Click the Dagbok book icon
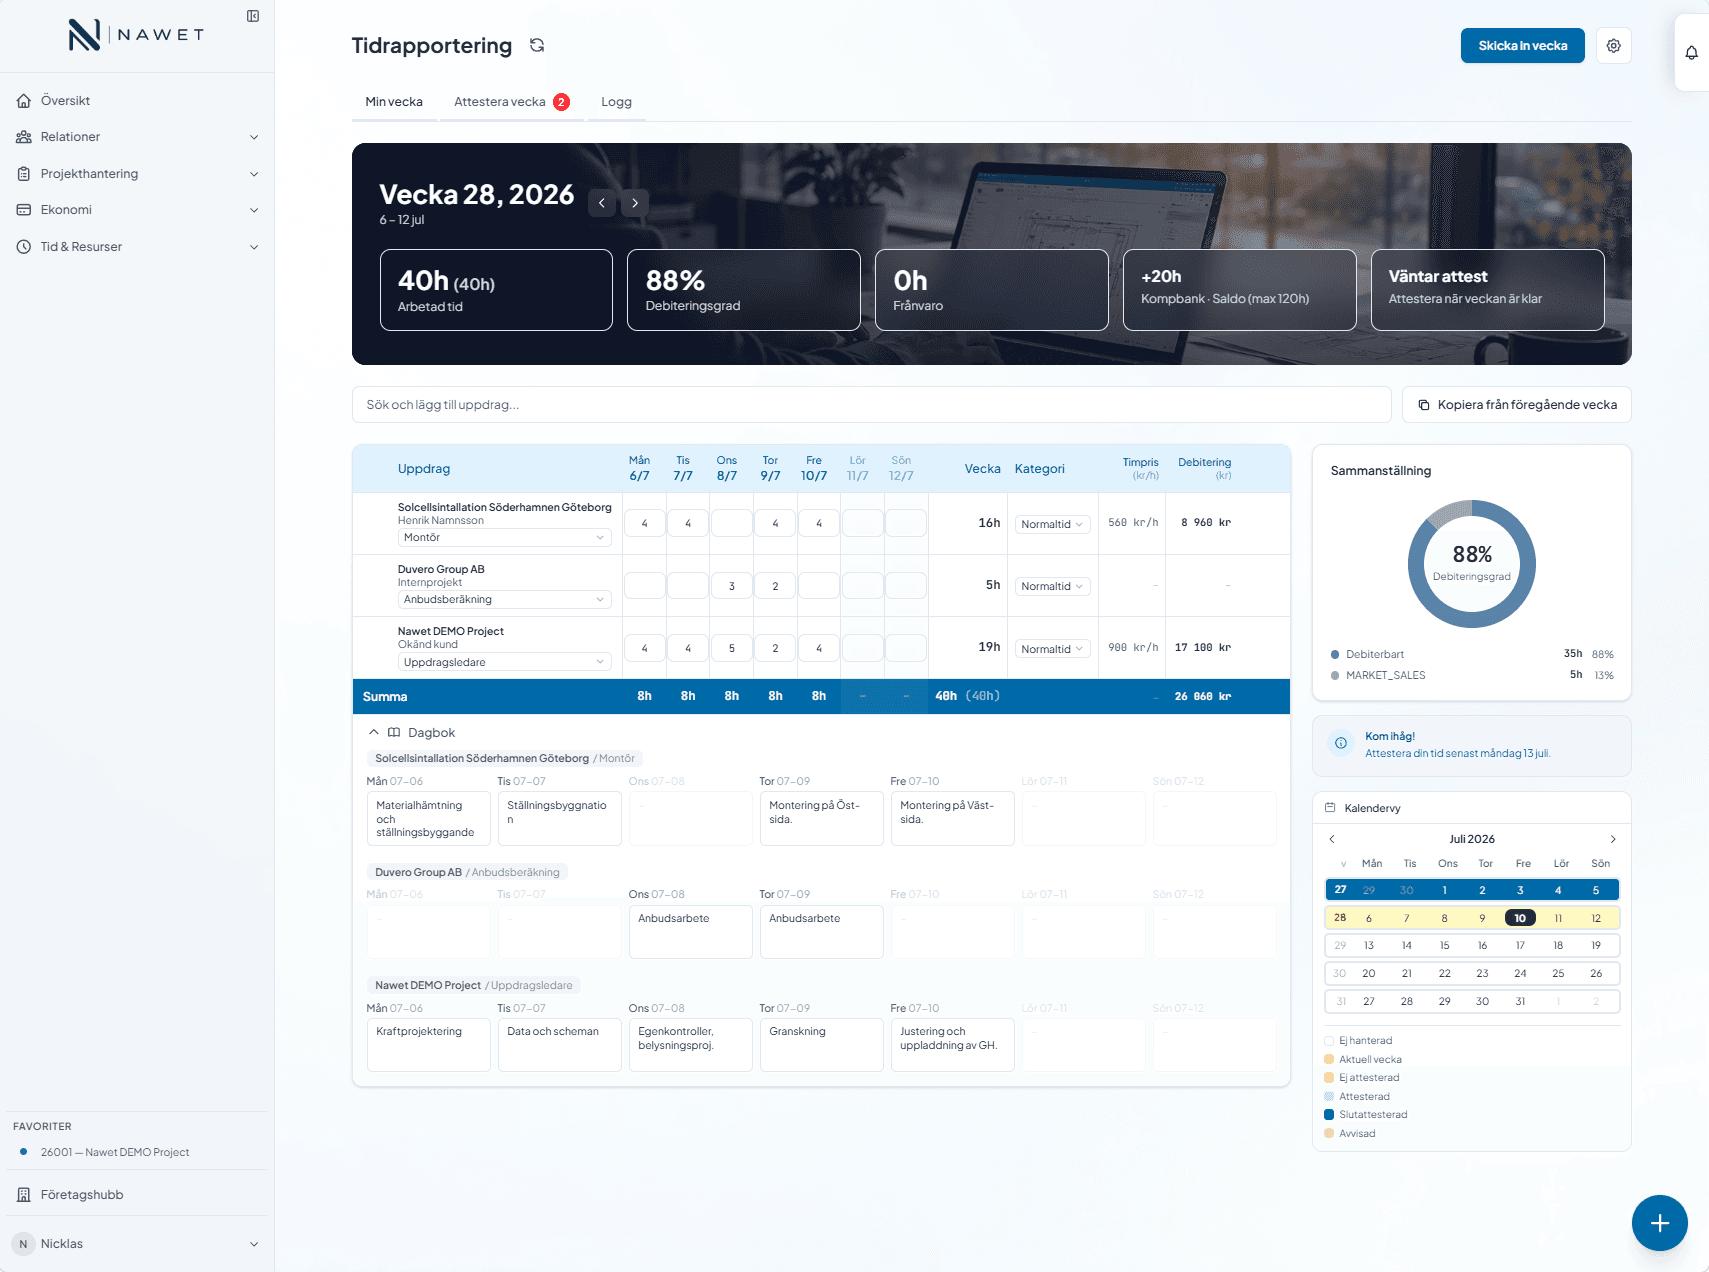1709x1272 pixels. [394, 733]
